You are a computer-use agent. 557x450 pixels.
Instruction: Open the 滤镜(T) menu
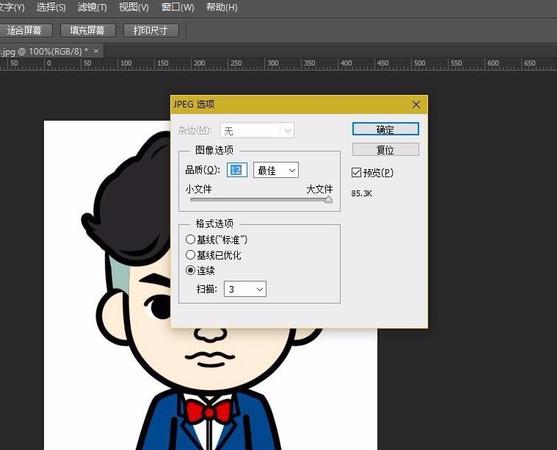pyautogui.click(x=92, y=7)
